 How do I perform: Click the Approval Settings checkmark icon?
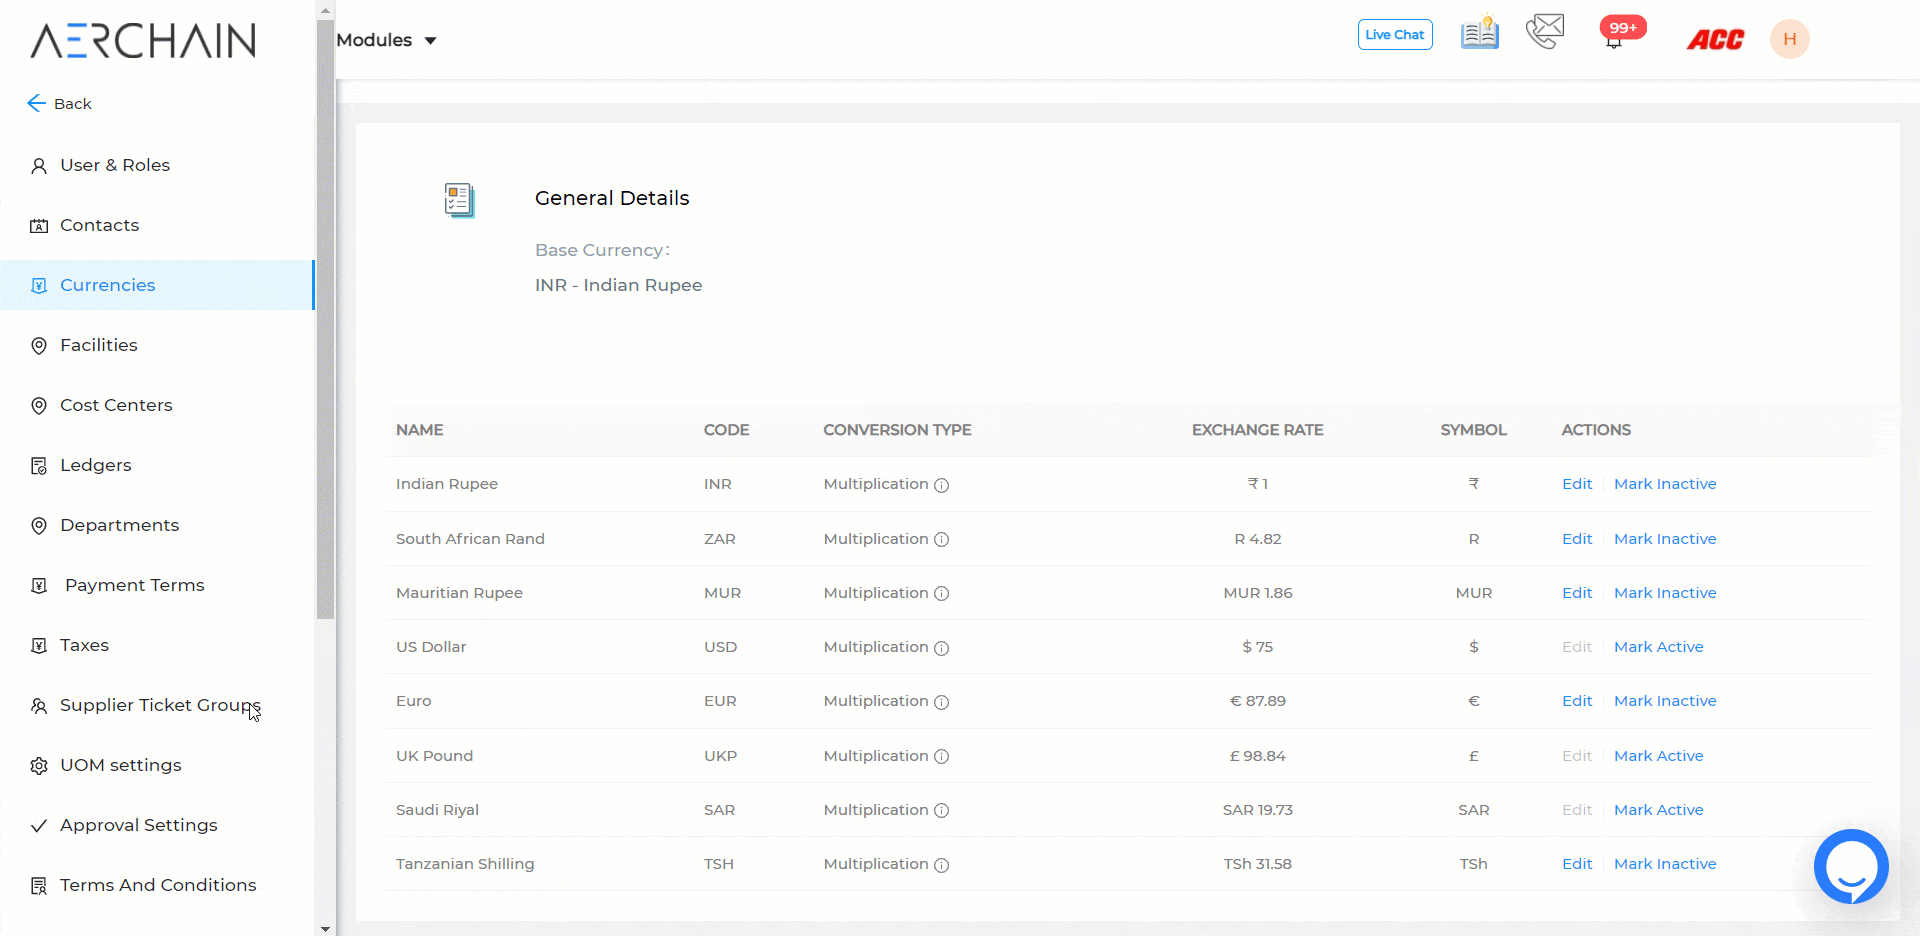coord(39,826)
